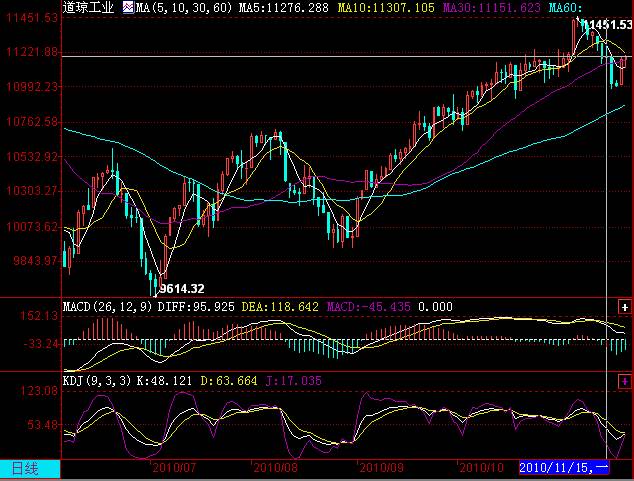Click the MA60 label

[565, 8]
